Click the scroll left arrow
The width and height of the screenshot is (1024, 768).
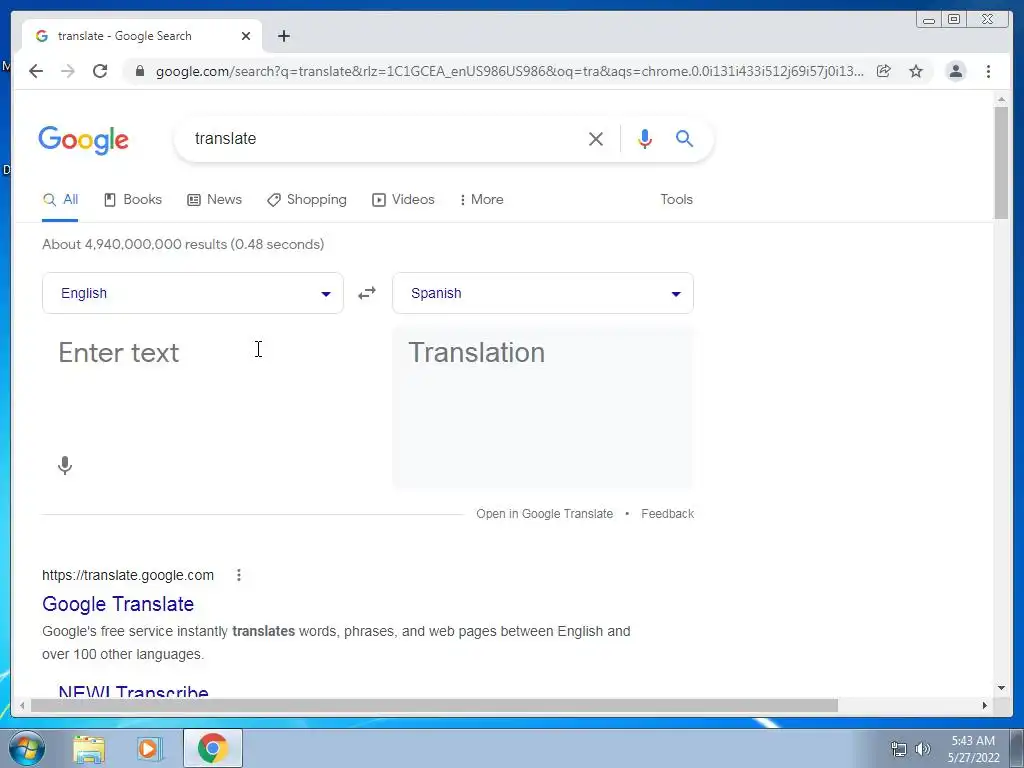pos(22,705)
